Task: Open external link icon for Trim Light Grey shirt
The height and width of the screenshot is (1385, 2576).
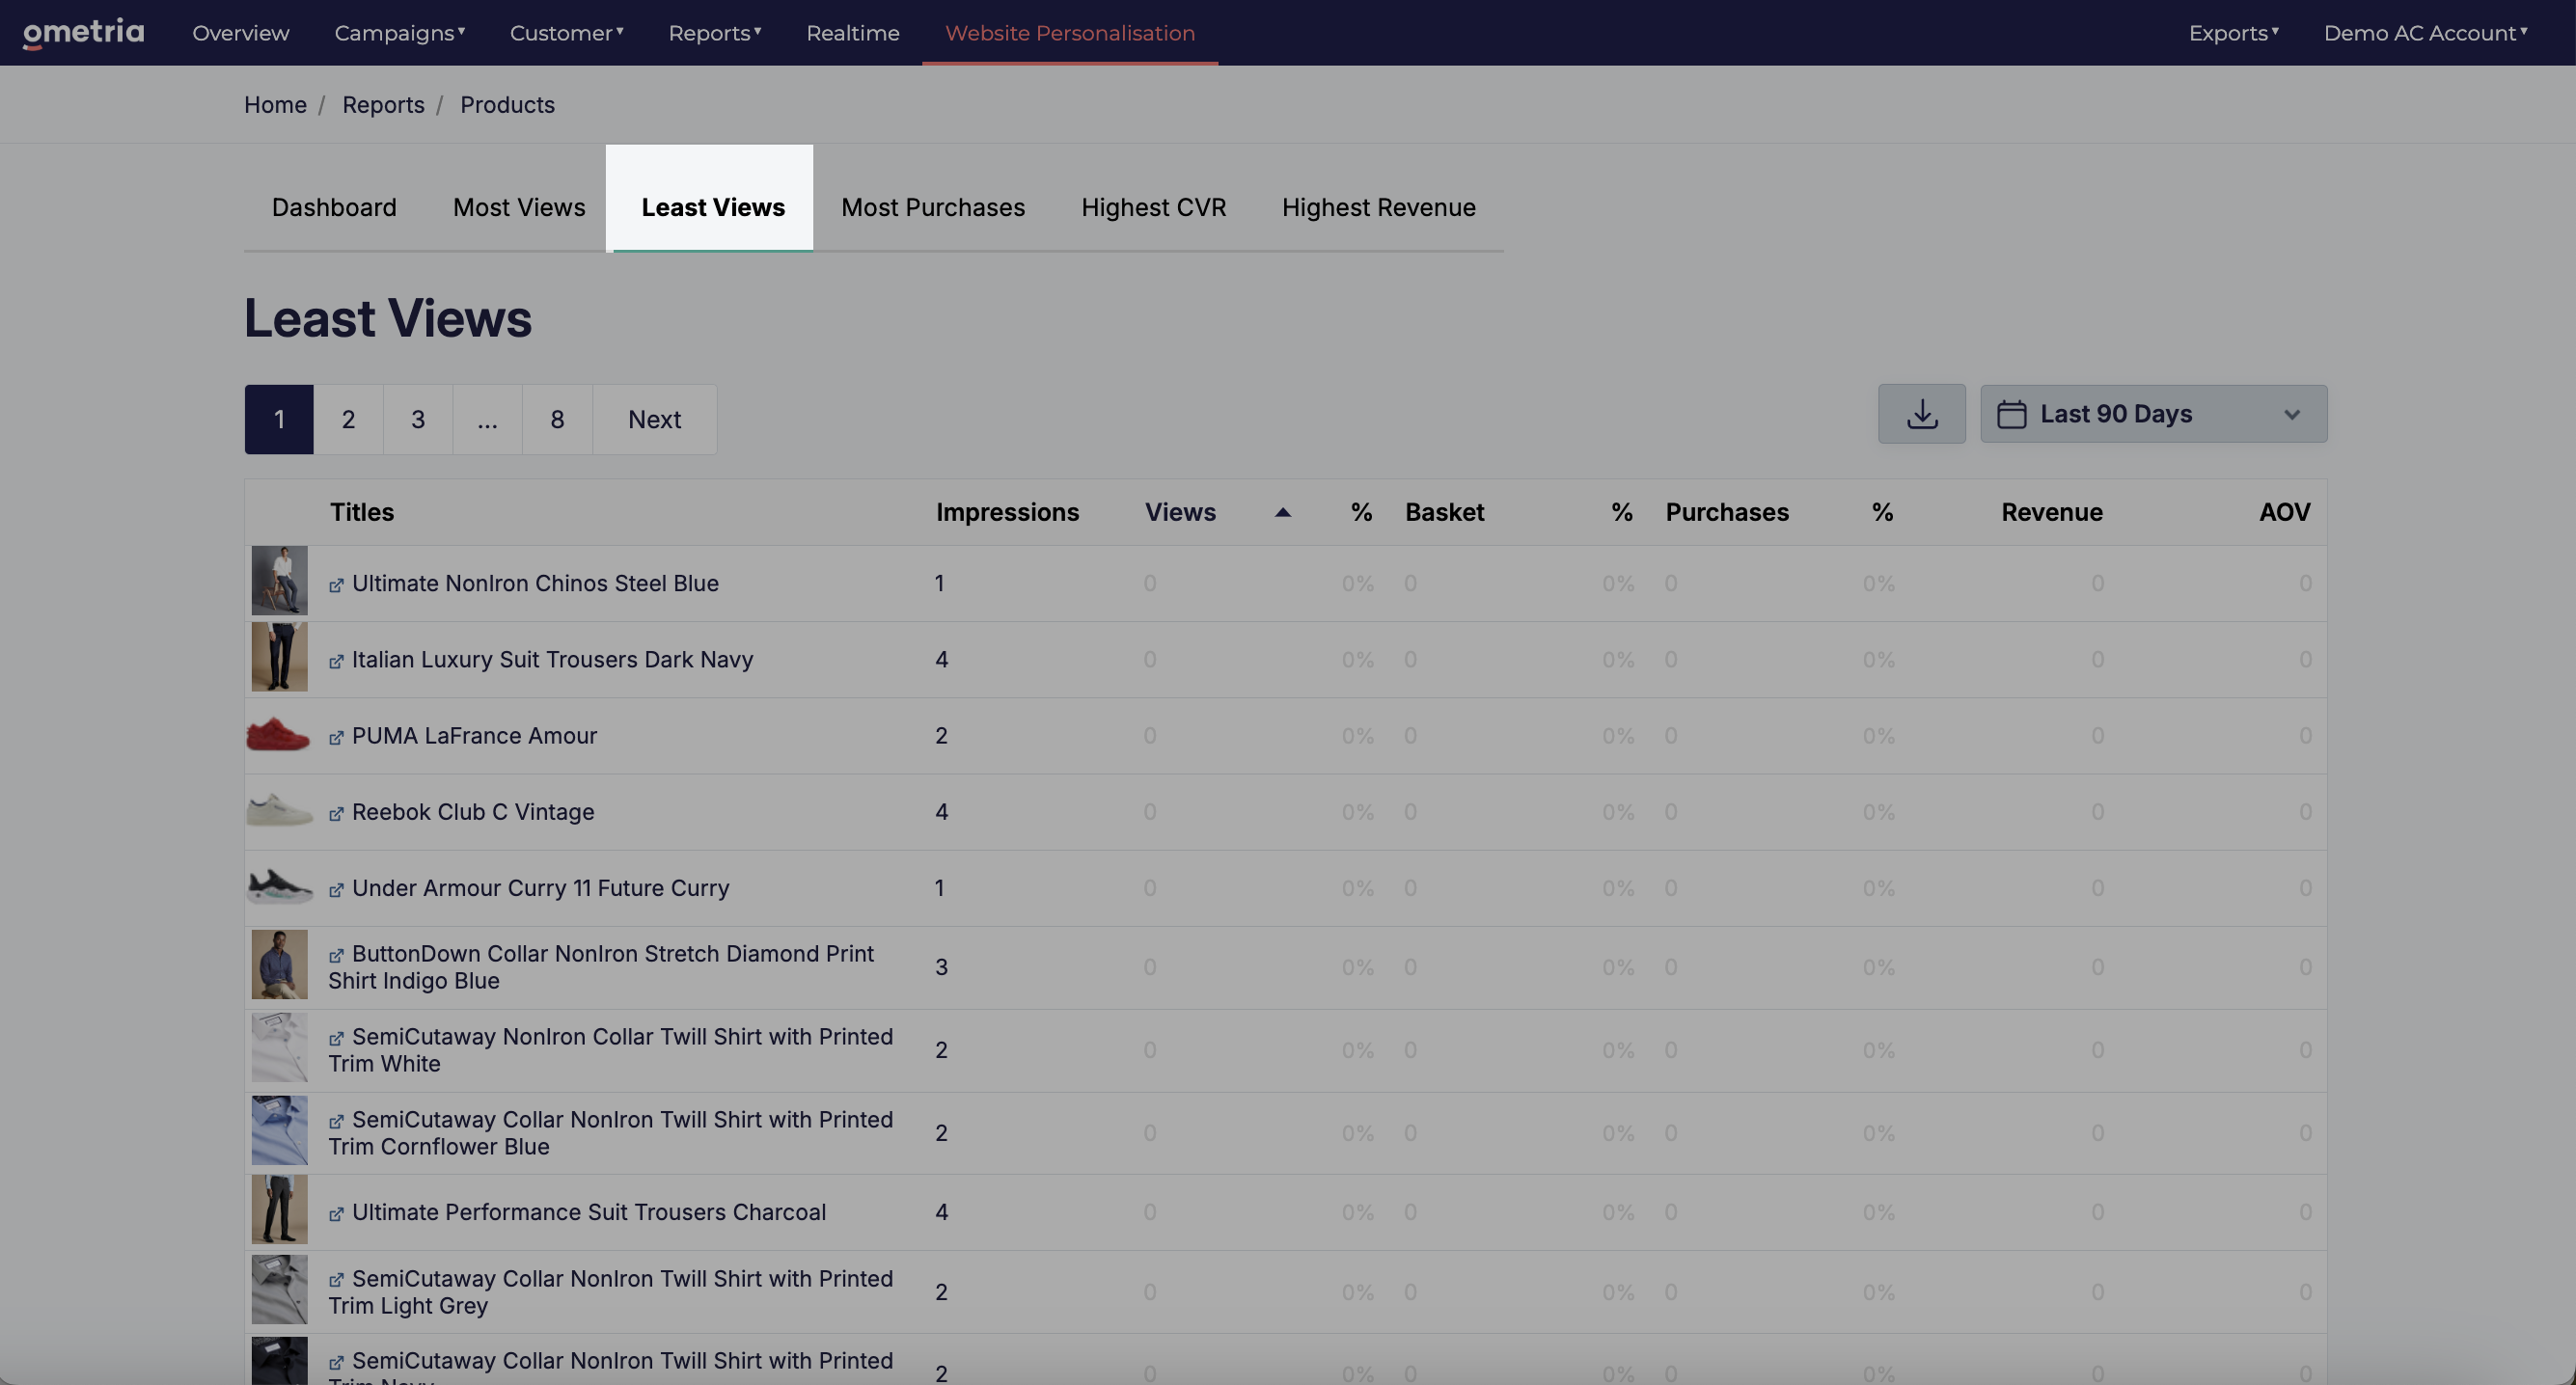Action: [336, 1280]
